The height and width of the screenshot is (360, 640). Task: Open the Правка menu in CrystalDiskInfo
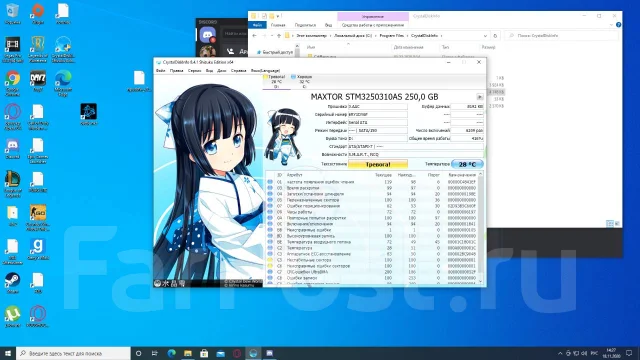click(176, 71)
